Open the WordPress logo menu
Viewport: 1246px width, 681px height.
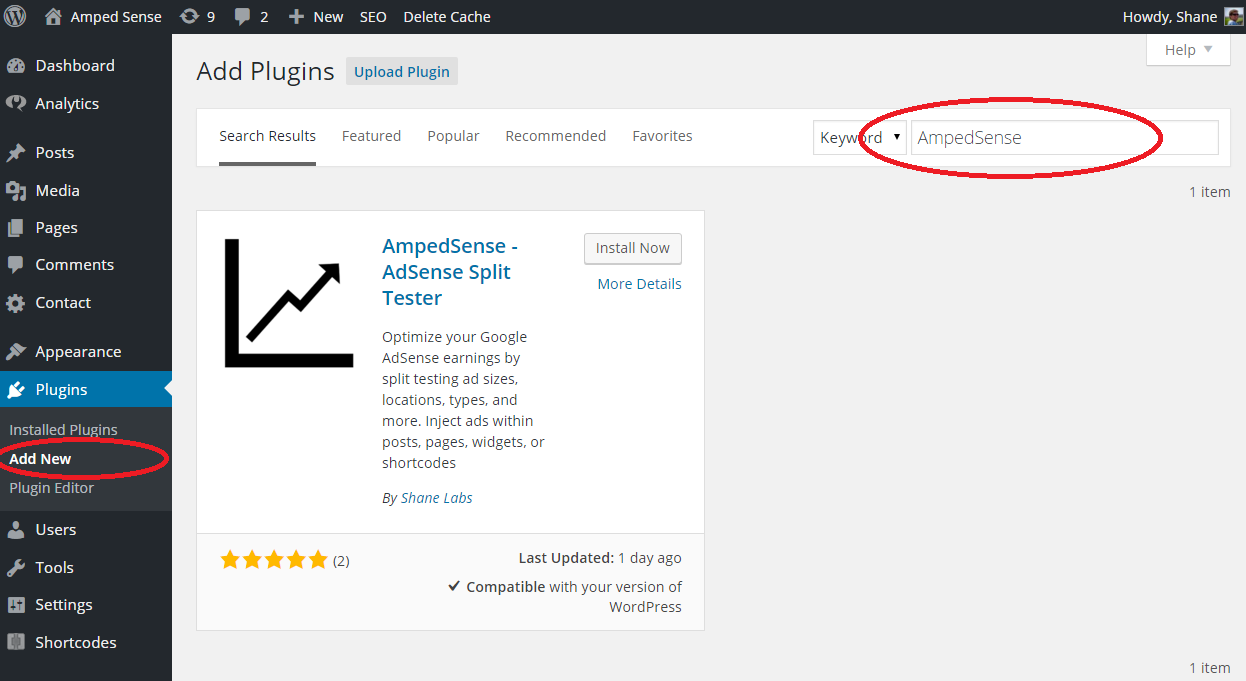tap(15, 17)
